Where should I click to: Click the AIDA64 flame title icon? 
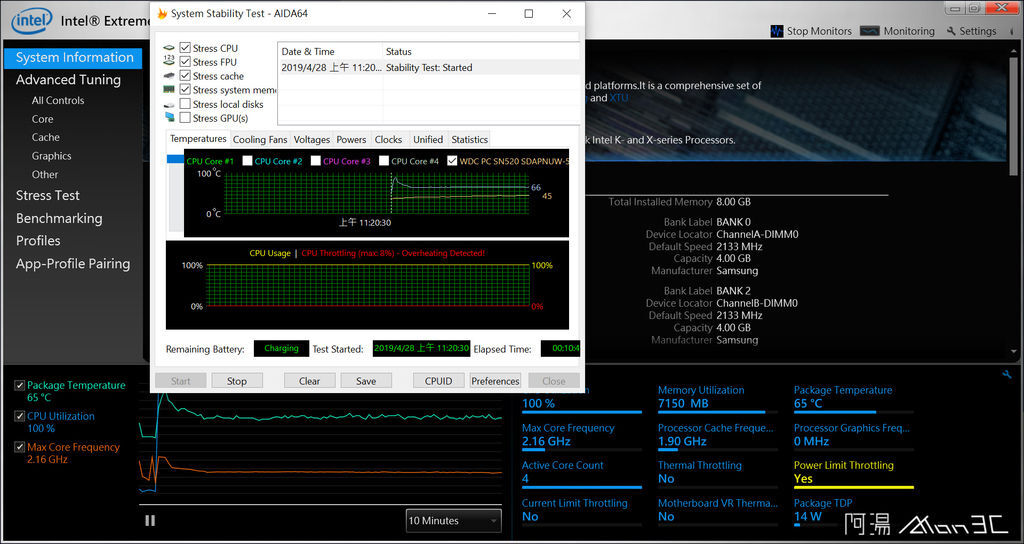tap(162, 14)
